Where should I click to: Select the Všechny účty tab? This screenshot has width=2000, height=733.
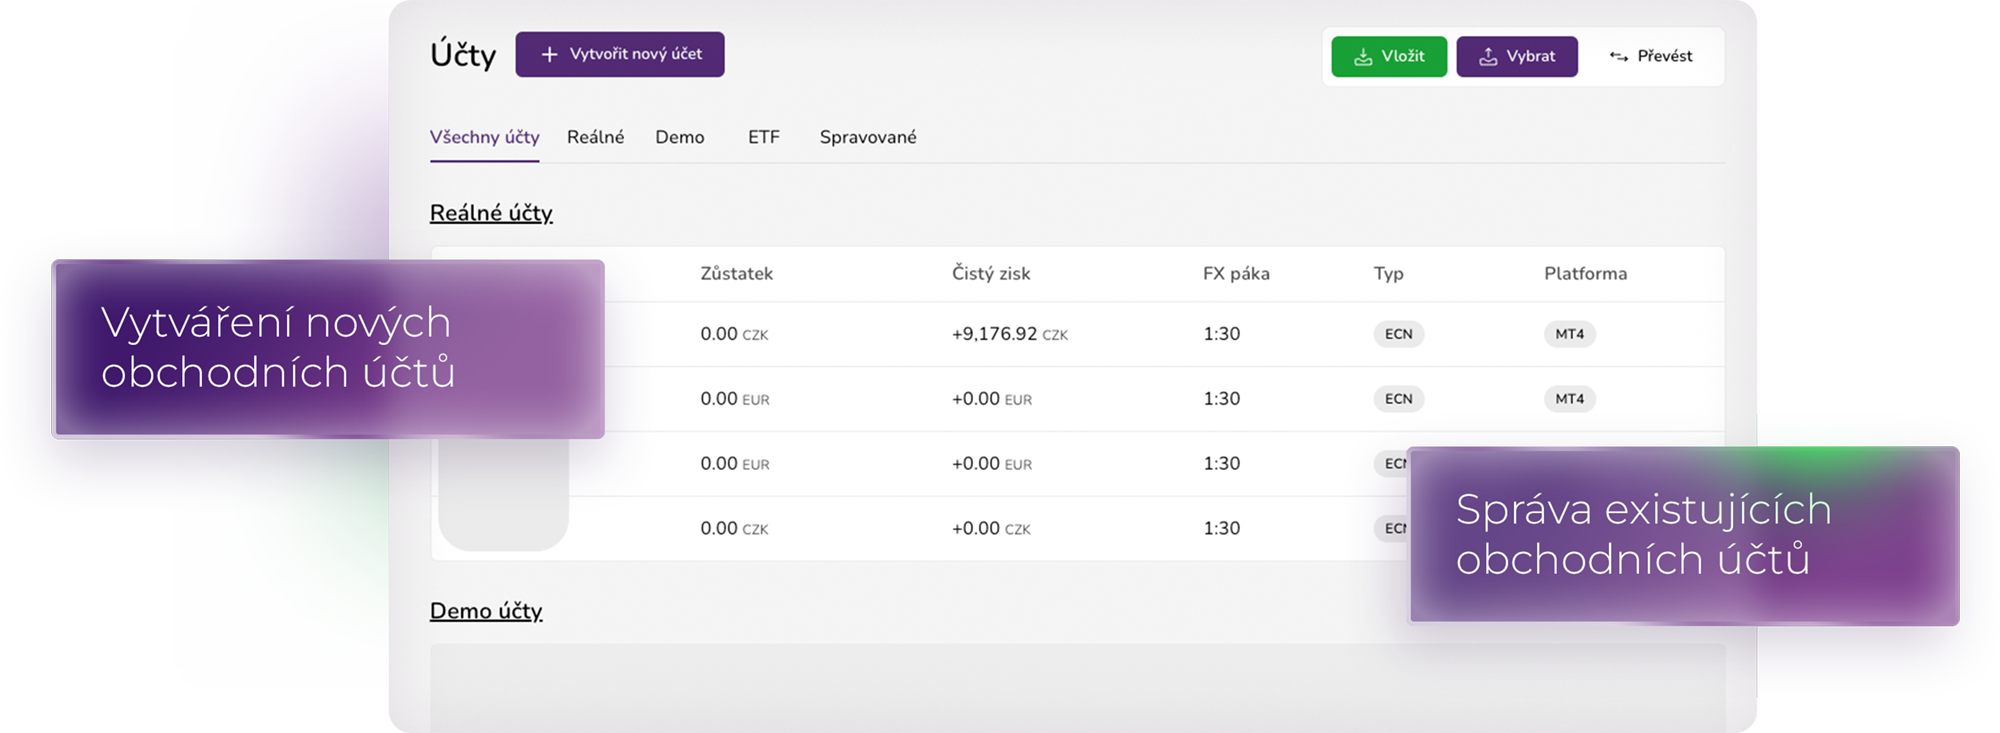coord(485,138)
